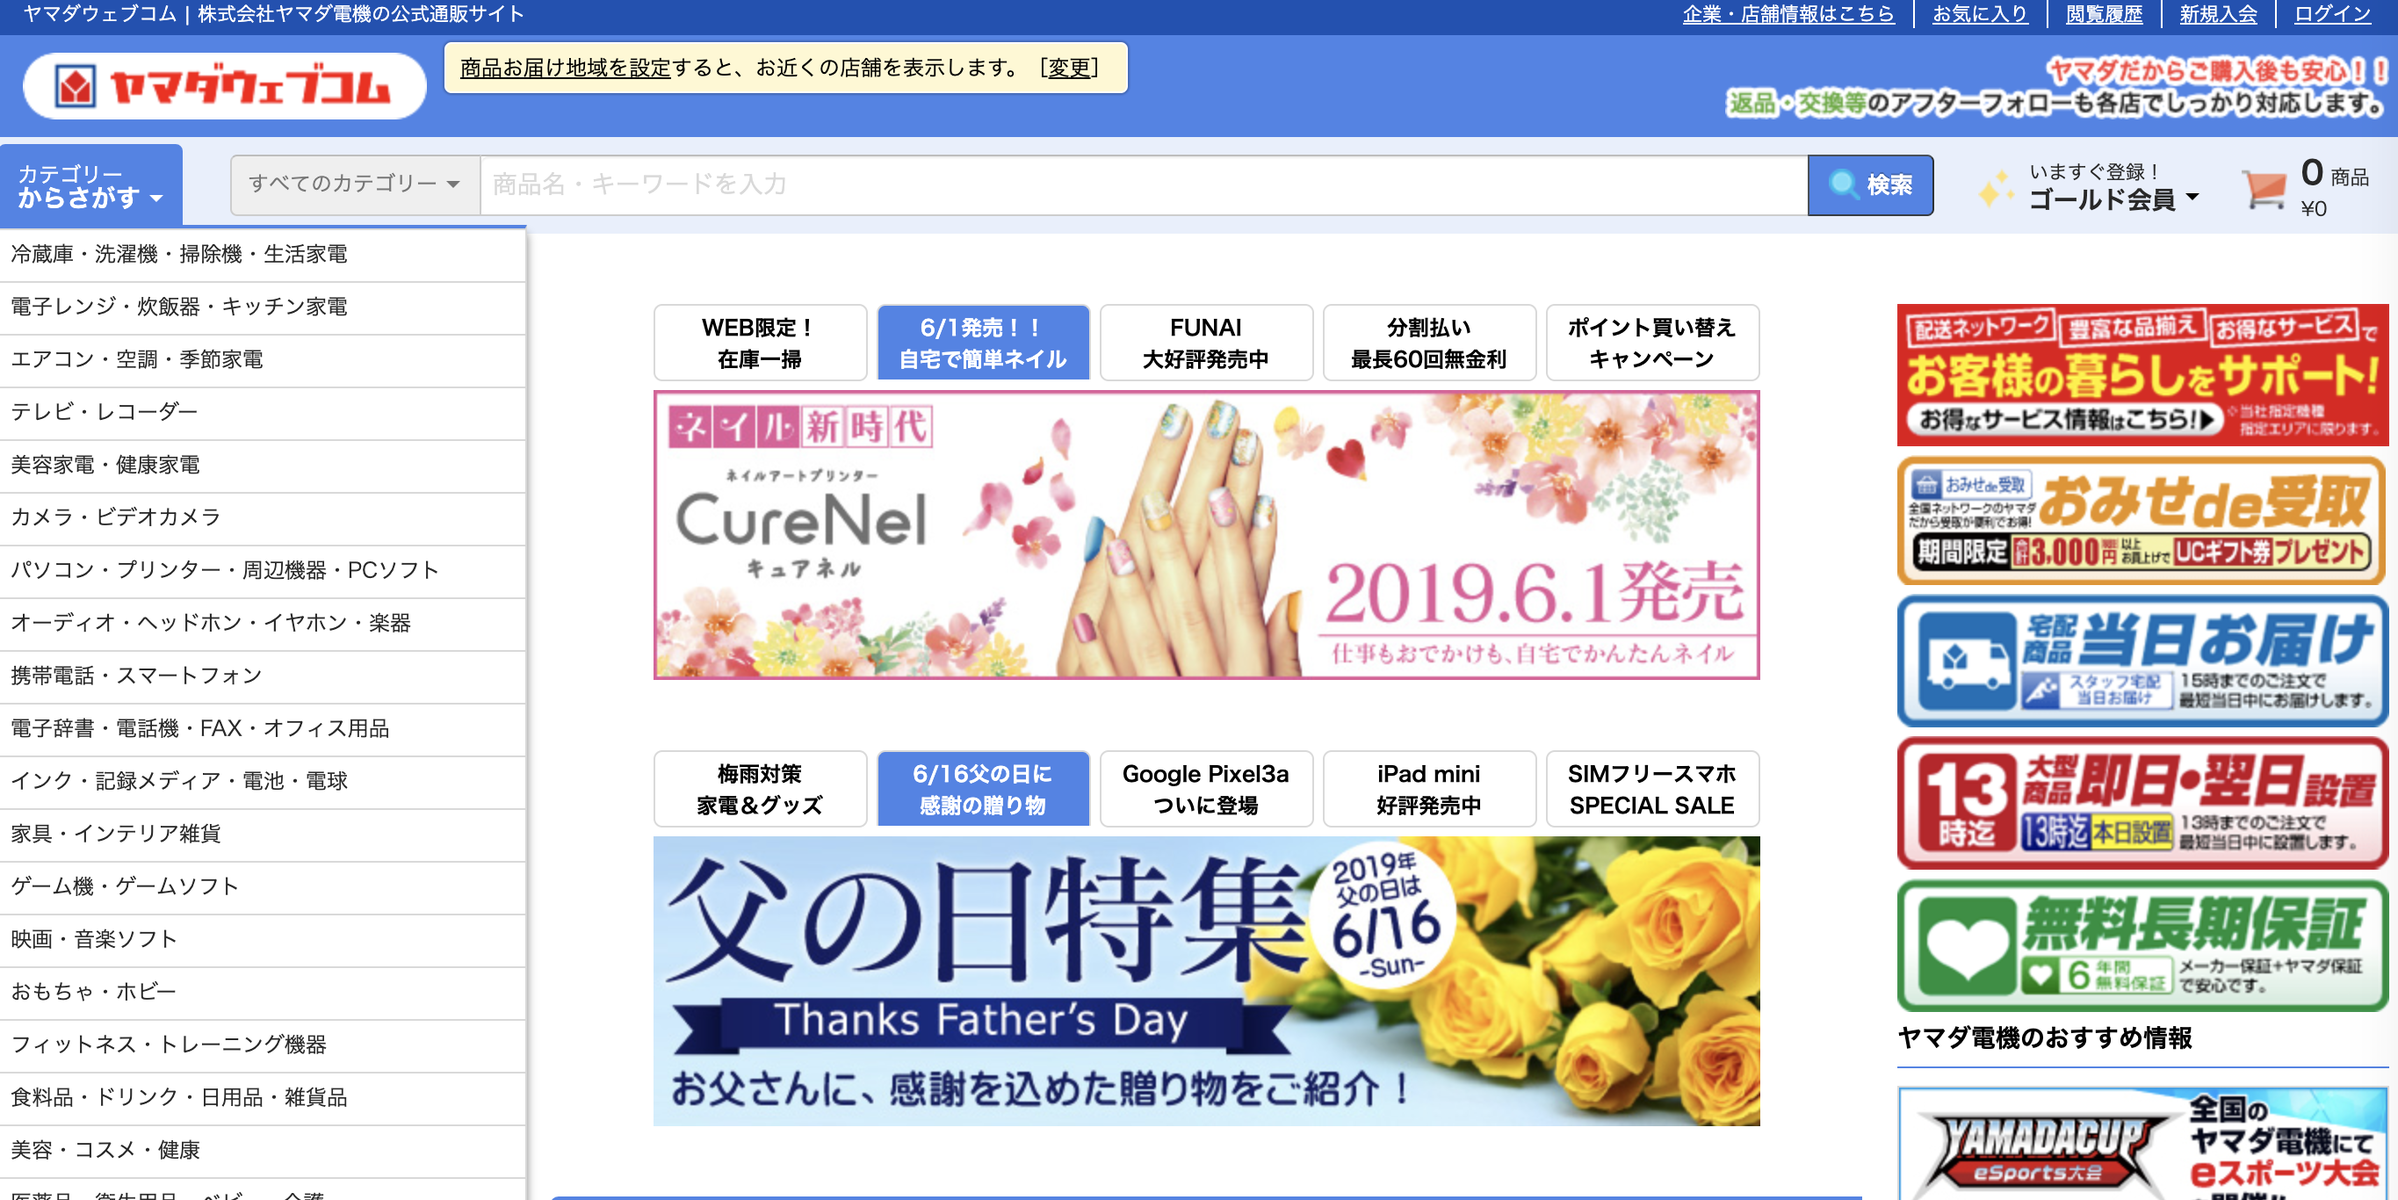Switch to 6/1発売 自宅で簡単ネイル tab
The height and width of the screenshot is (1200, 2398).
[983, 343]
